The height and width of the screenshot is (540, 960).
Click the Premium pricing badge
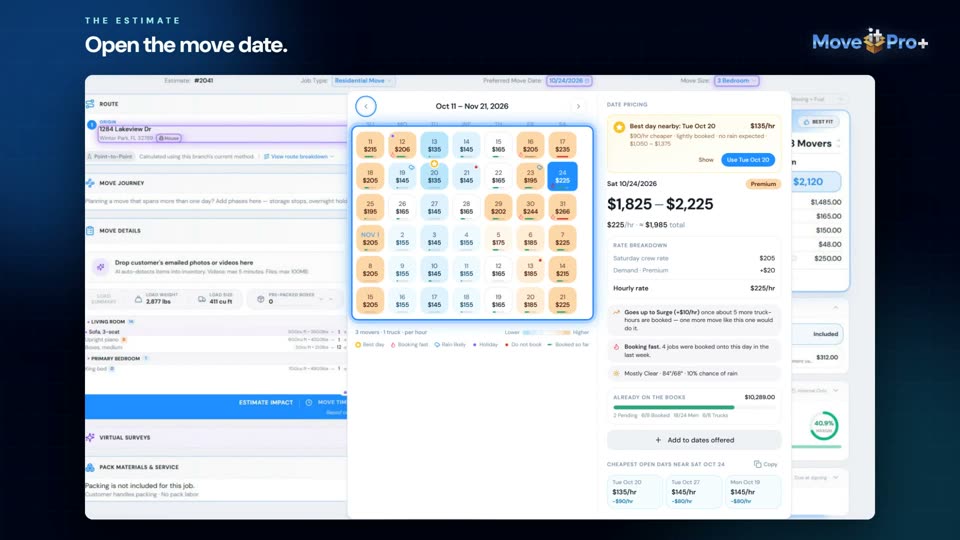(763, 184)
